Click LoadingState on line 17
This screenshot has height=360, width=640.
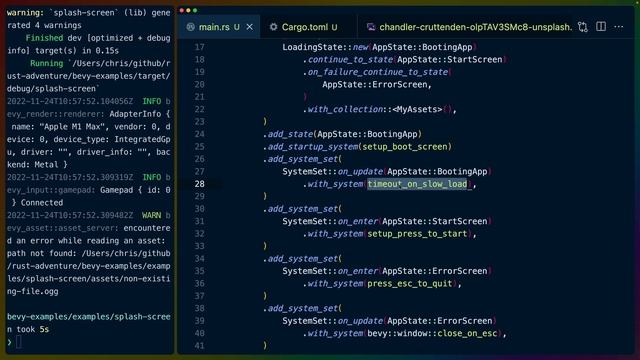[313, 47]
